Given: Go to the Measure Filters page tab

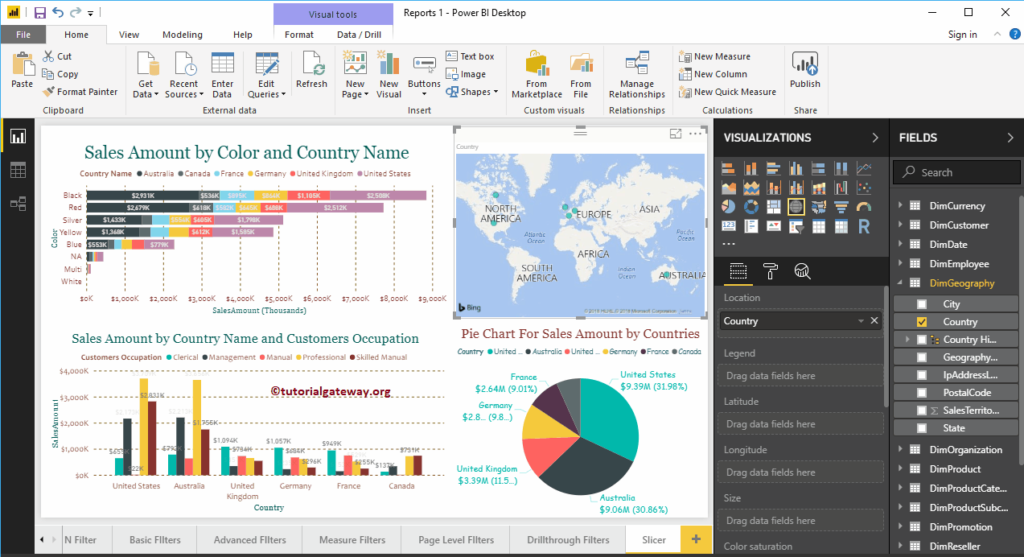Looking at the screenshot, I should point(352,540).
